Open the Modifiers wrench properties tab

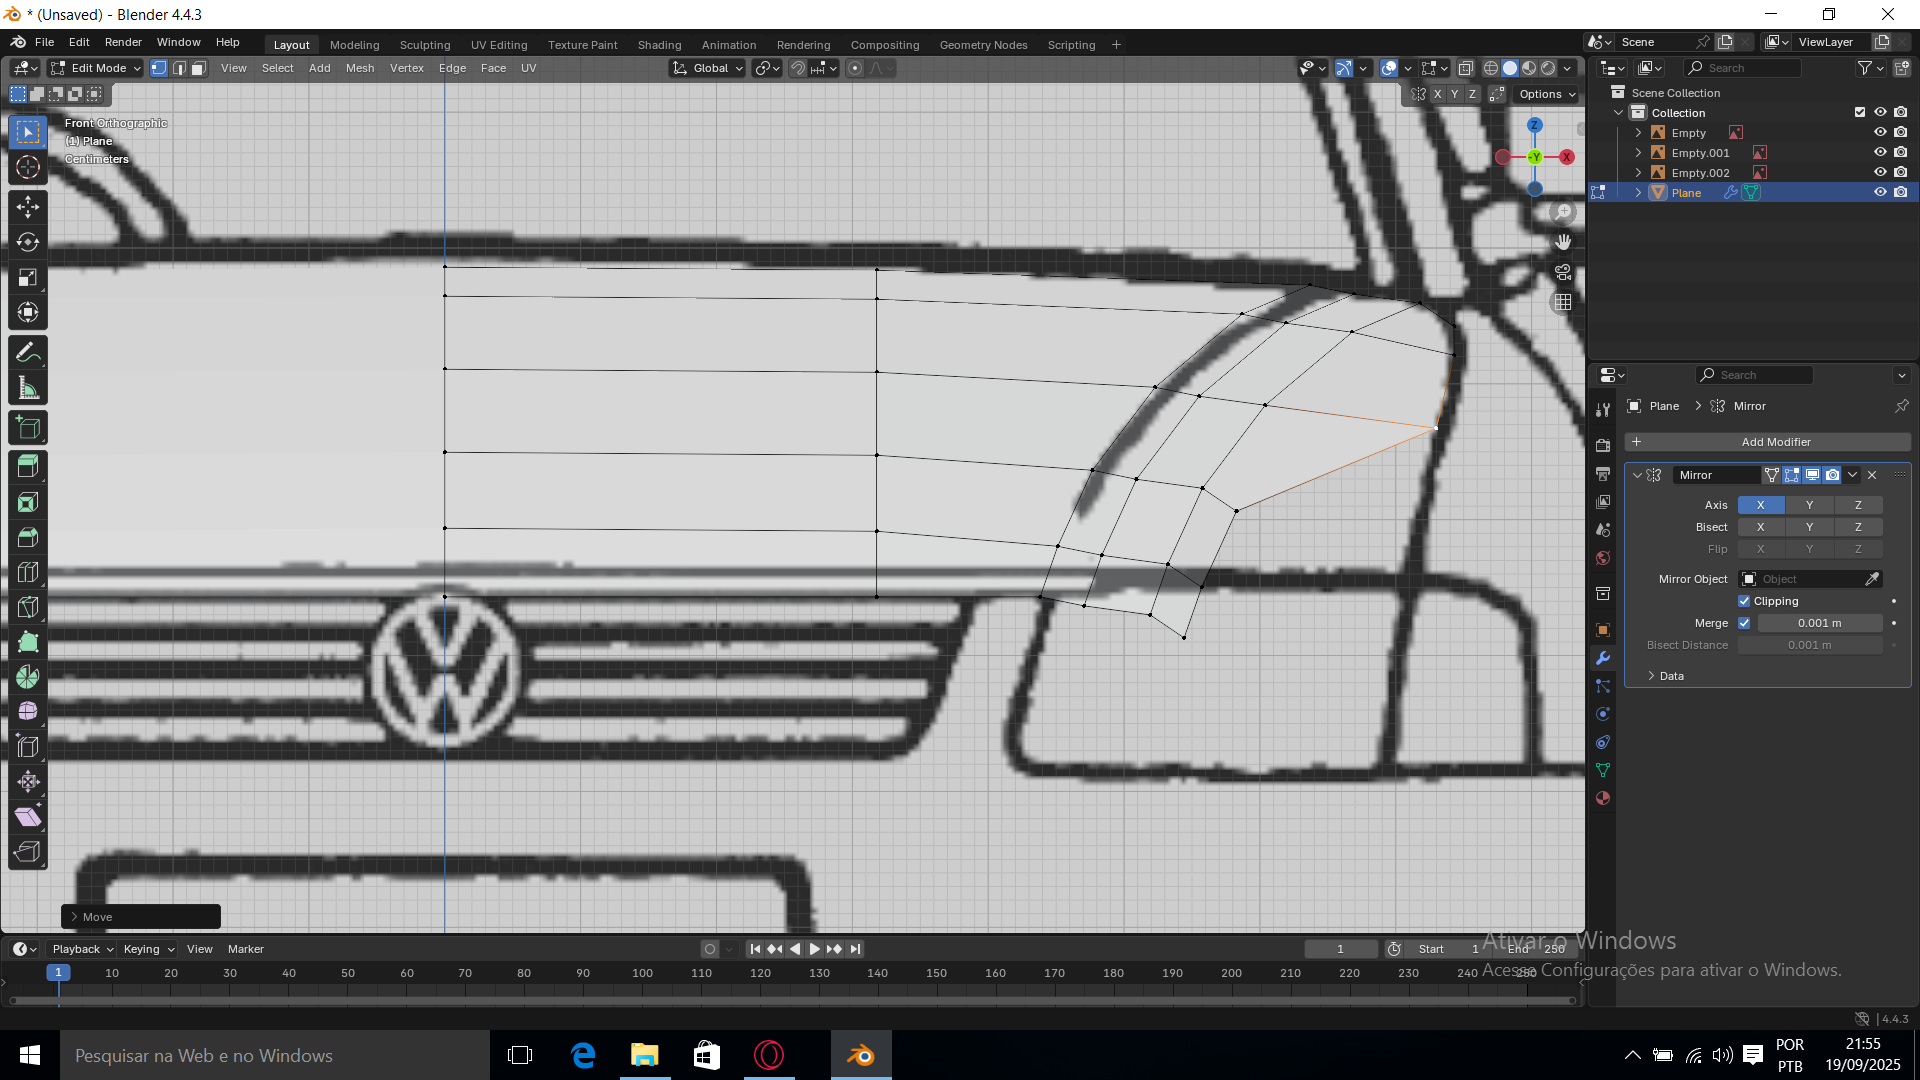point(1603,658)
